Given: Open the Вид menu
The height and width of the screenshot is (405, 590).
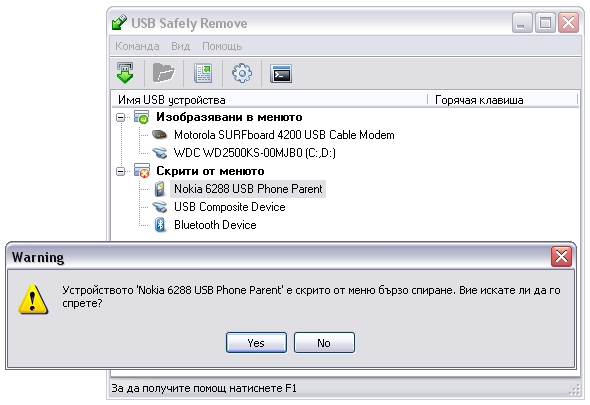Looking at the screenshot, I should (180, 46).
